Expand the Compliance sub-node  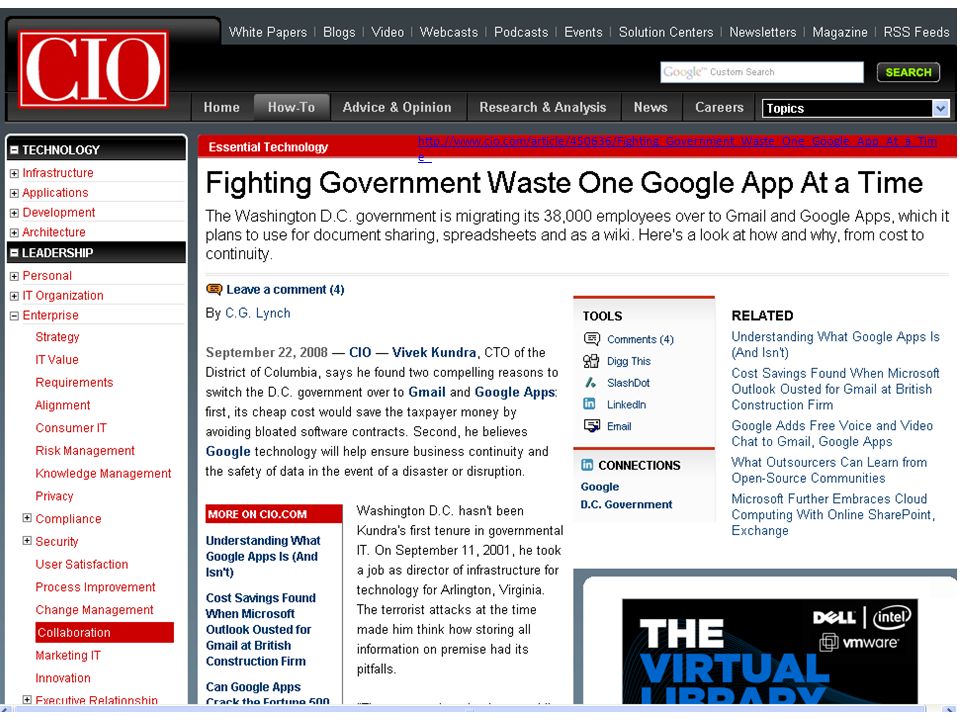pos(27,518)
